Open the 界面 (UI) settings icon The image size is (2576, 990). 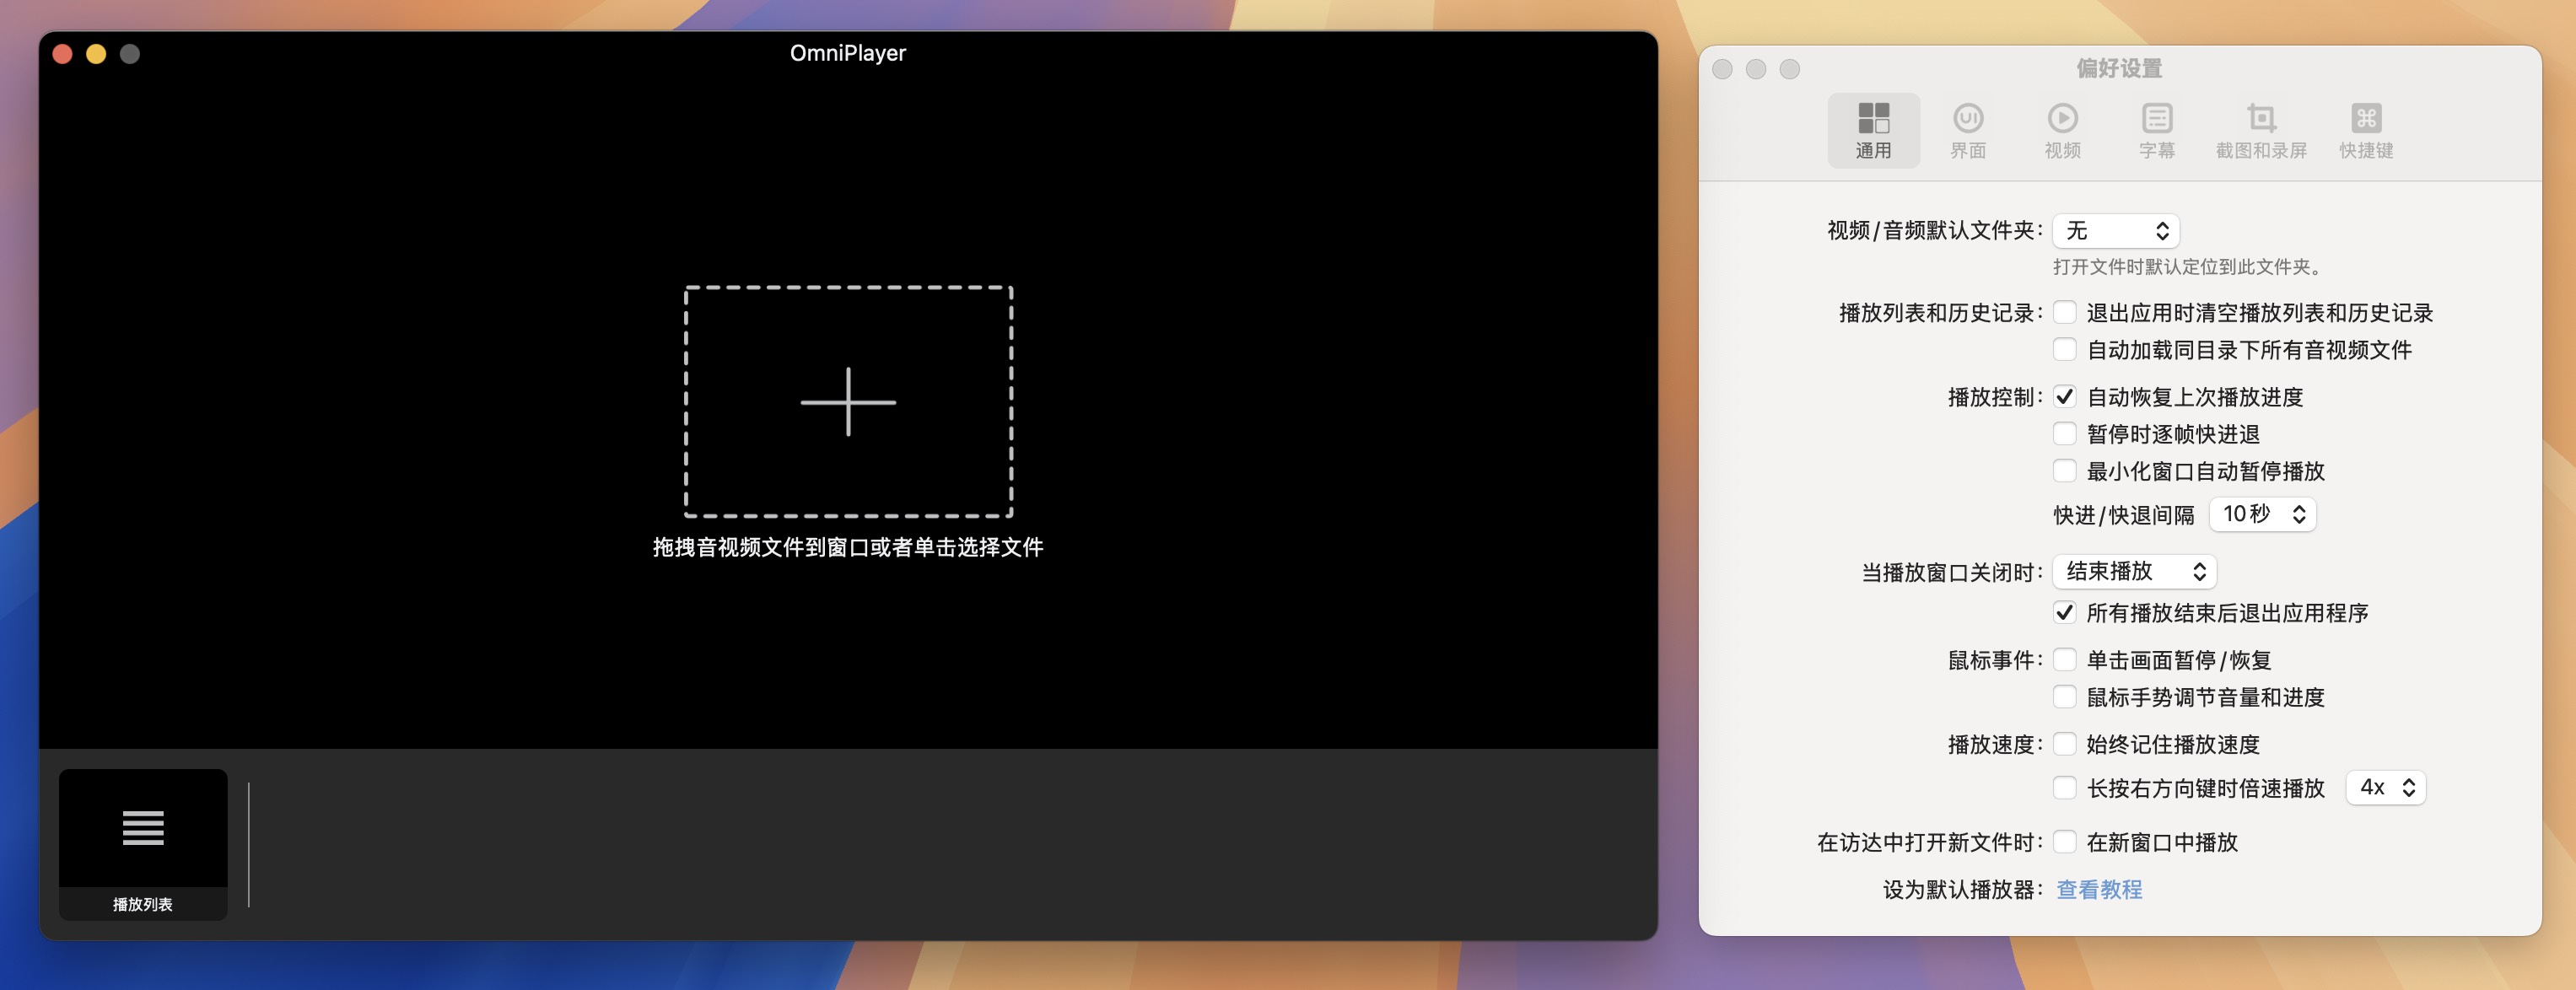[x=1970, y=128]
